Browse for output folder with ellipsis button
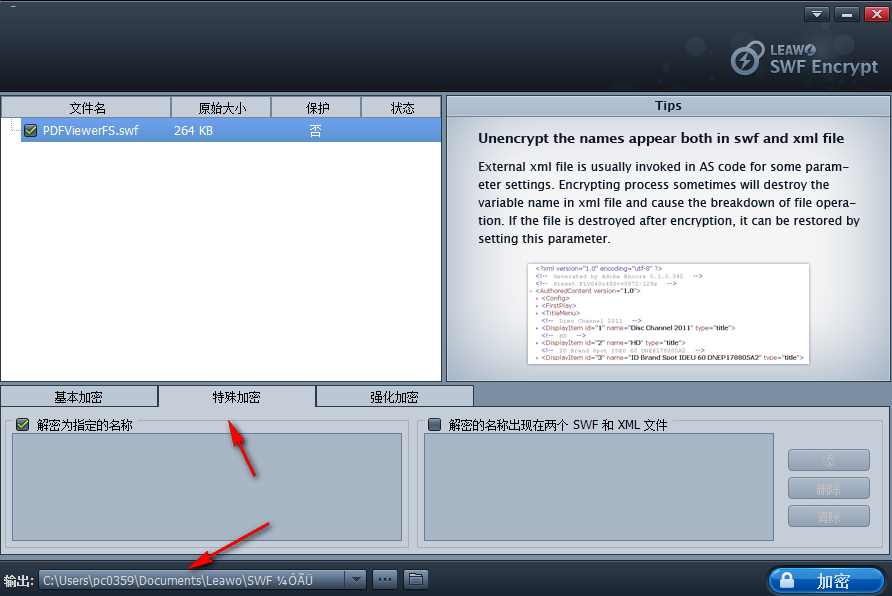892x596 pixels. [x=385, y=580]
